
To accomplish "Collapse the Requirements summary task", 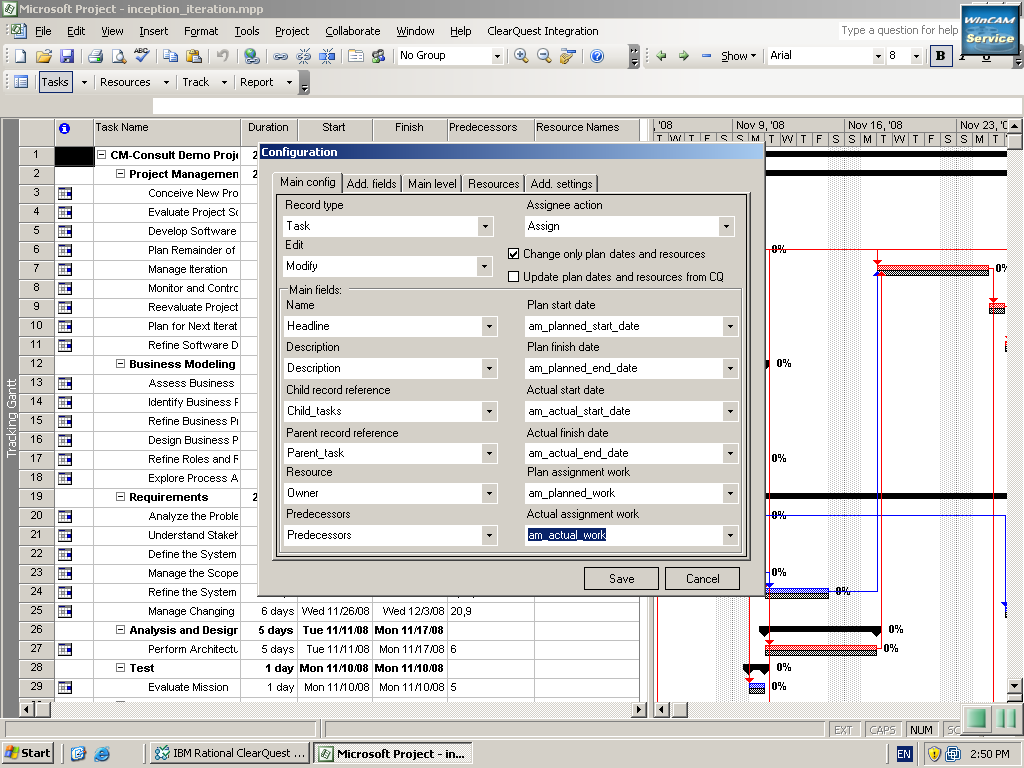I will point(120,497).
